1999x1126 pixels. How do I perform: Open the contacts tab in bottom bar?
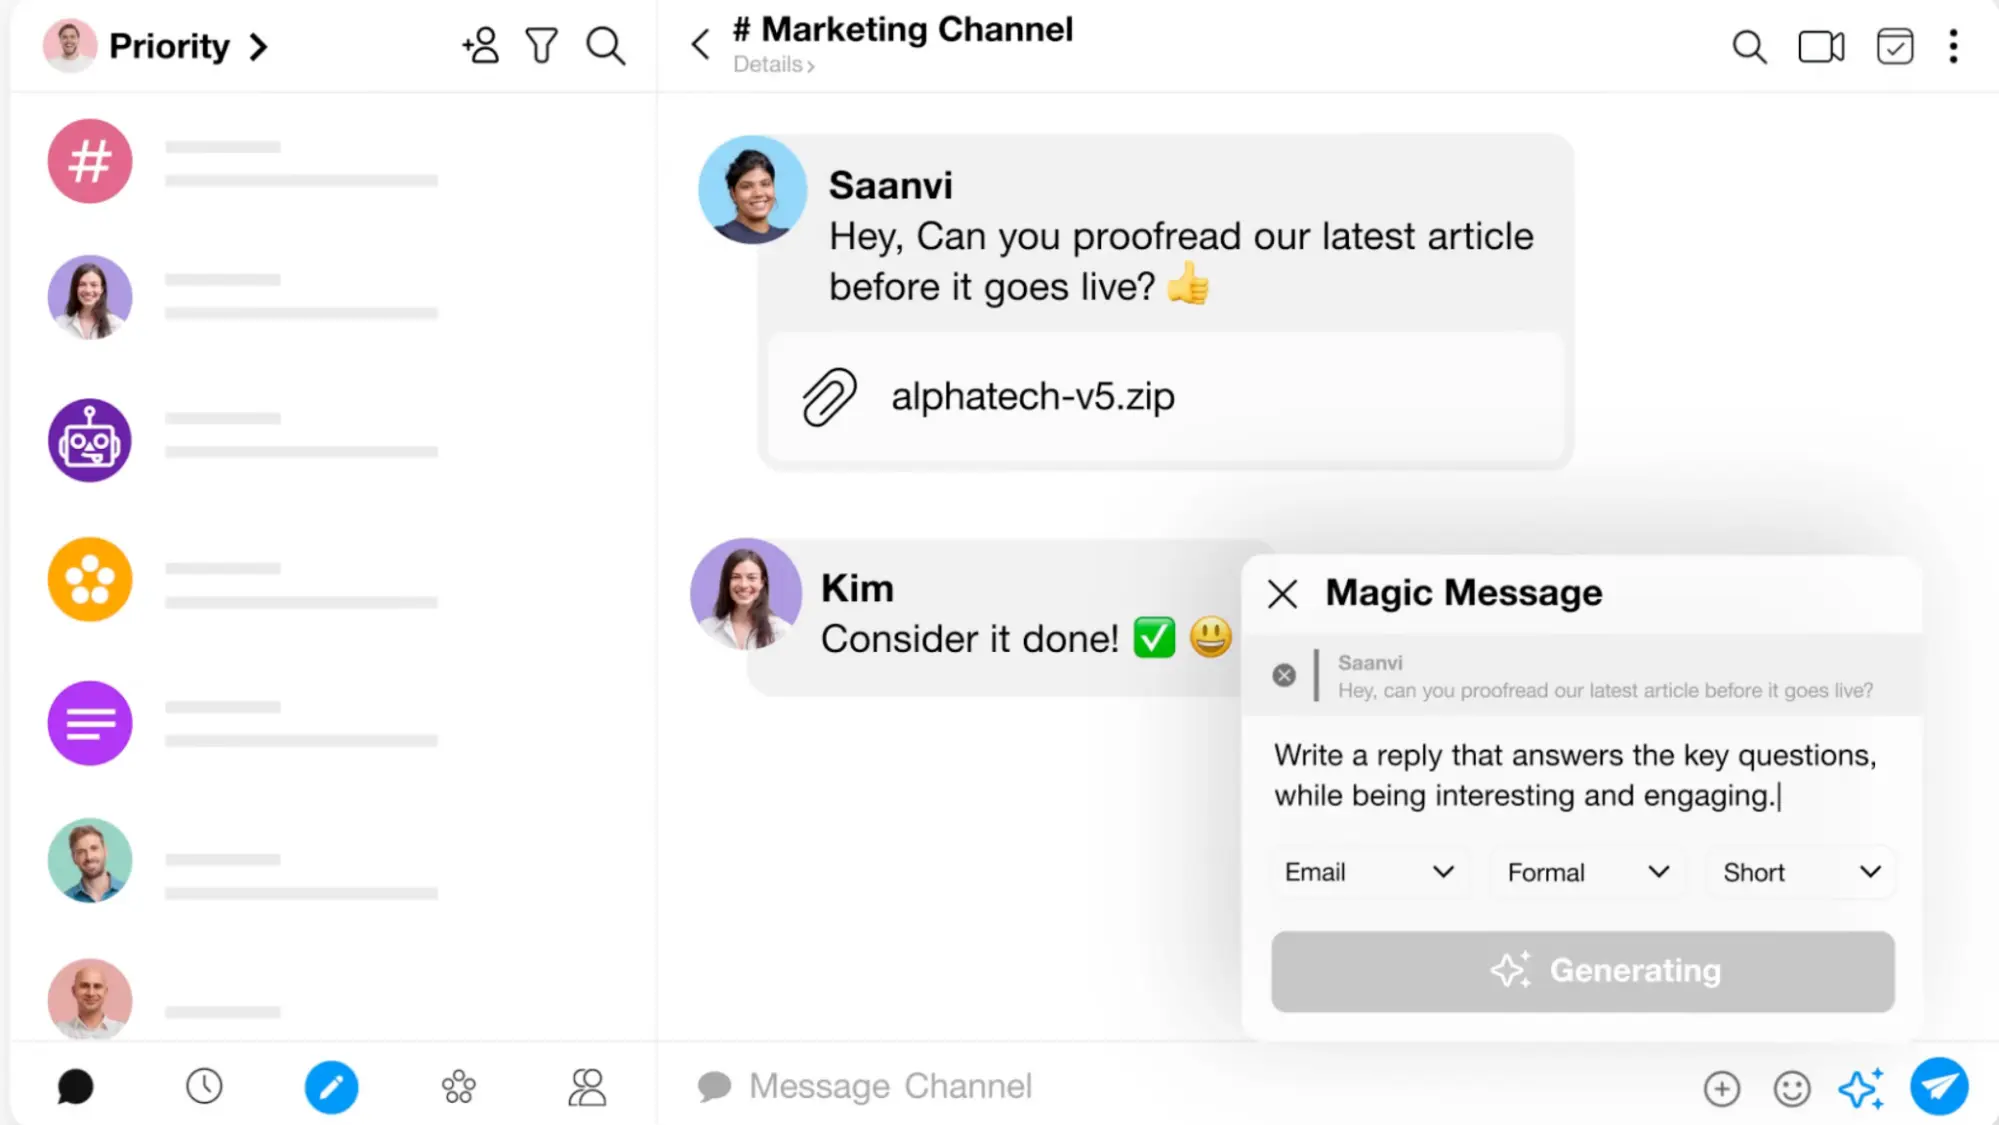587,1087
